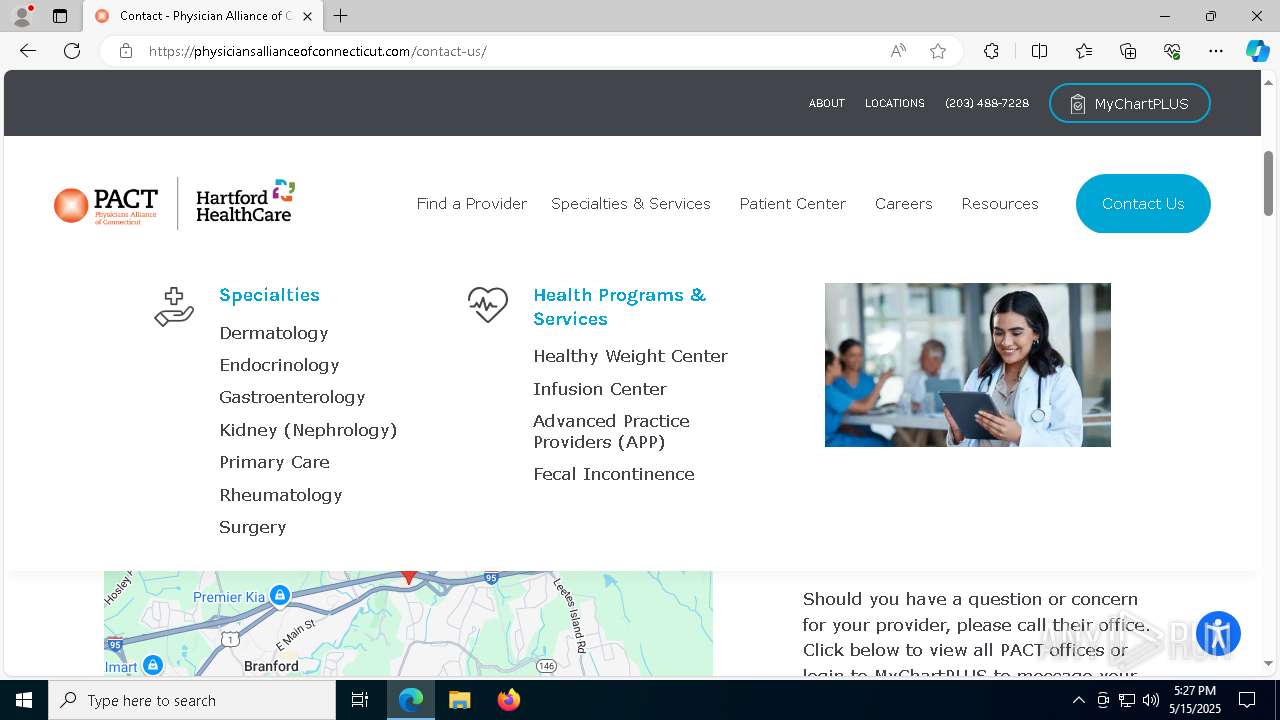Launch Copilot sidebar icon
Screen dimensions: 1280x720
click(x=1257, y=51)
